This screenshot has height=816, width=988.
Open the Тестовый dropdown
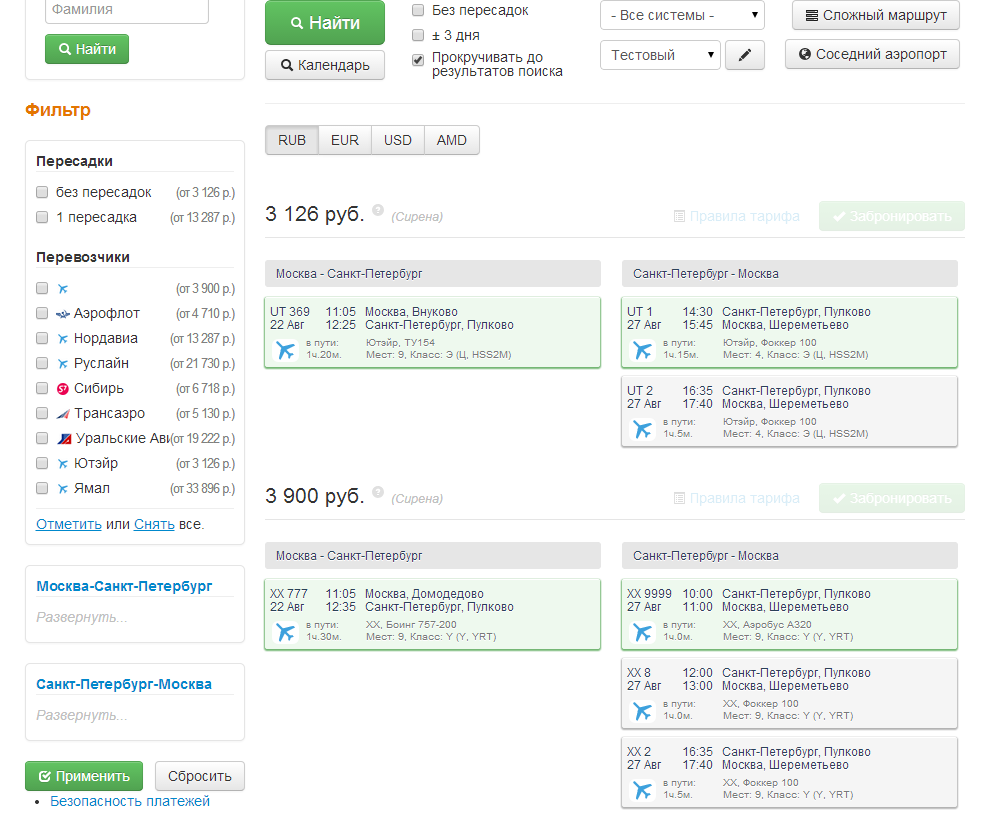(660, 55)
